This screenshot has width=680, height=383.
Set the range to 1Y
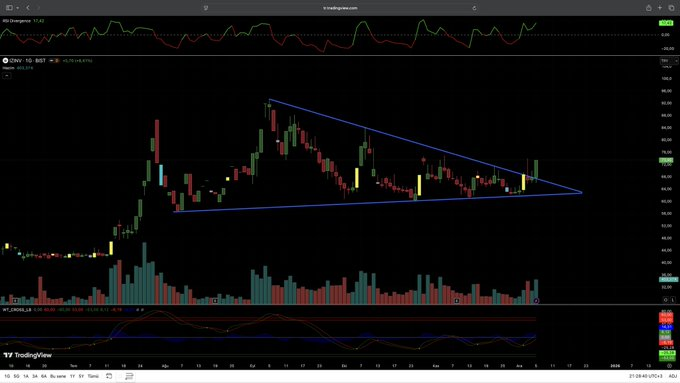point(72,376)
